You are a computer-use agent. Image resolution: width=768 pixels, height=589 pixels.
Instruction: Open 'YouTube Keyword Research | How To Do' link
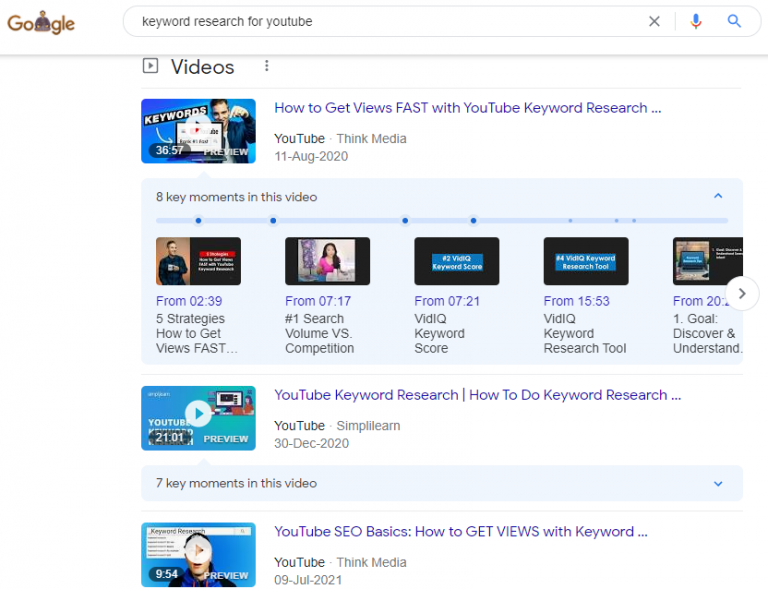click(478, 395)
